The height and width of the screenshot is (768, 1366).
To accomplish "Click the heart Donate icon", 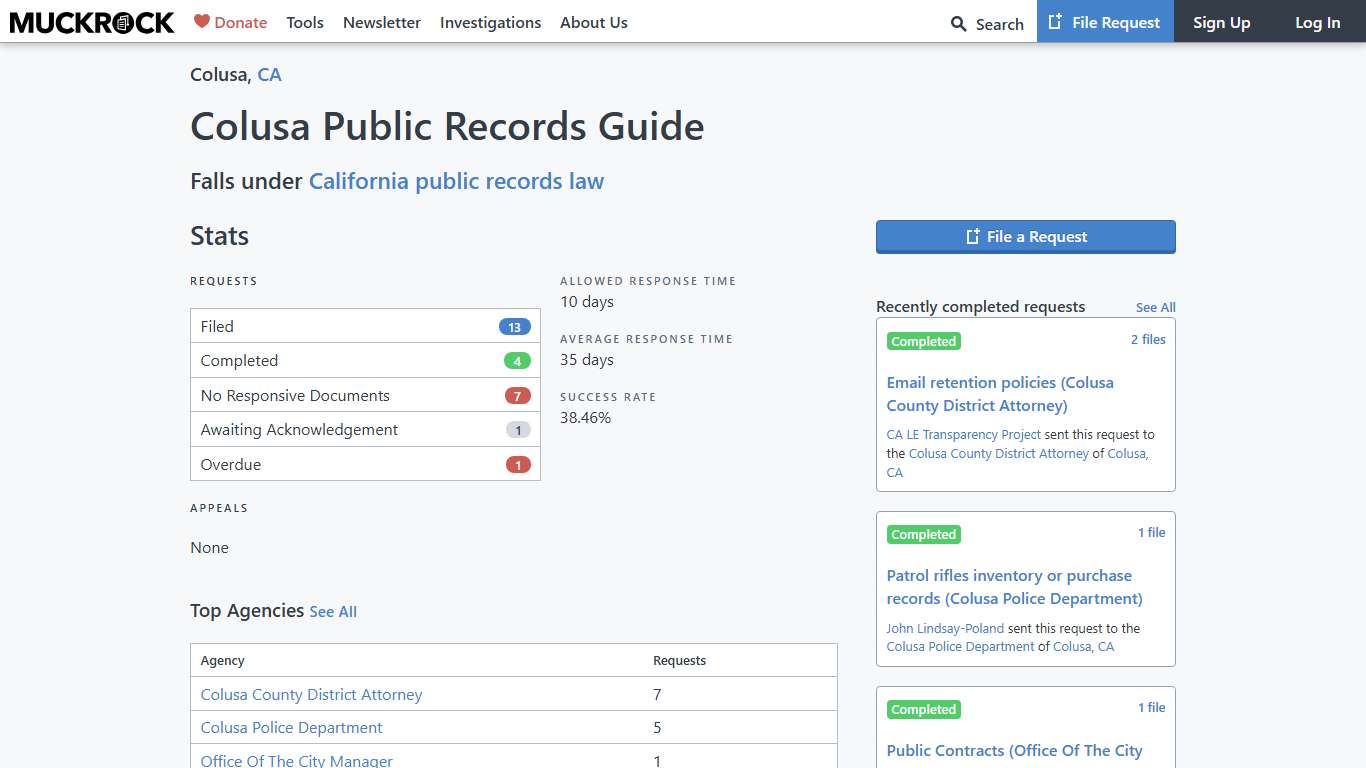I will point(203,22).
